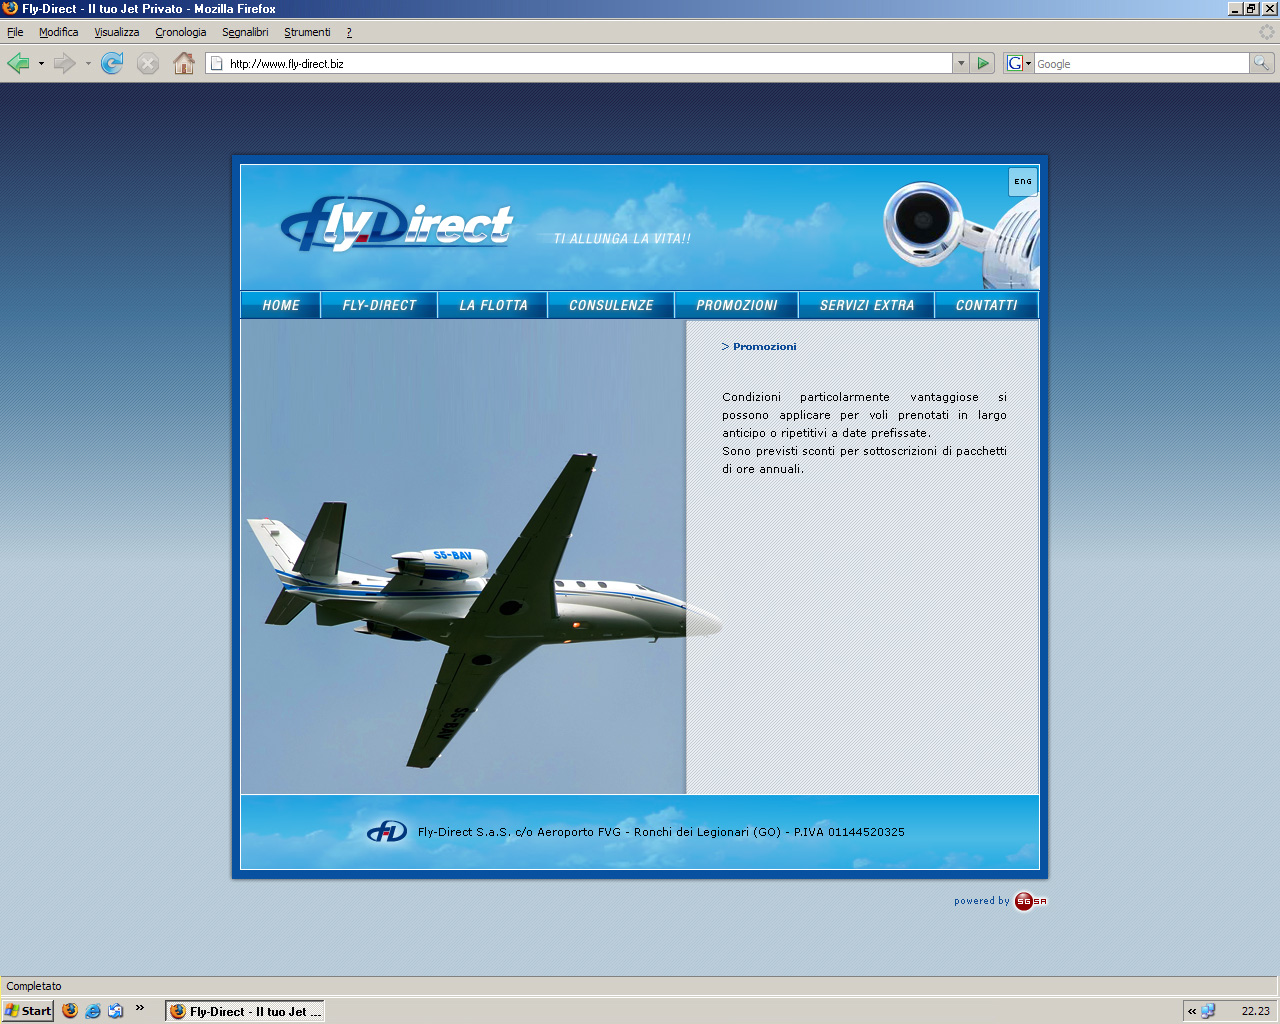Viewport: 1280px width, 1024px height.
Task: Go to the browser Home icon
Action: pos(184,64)
